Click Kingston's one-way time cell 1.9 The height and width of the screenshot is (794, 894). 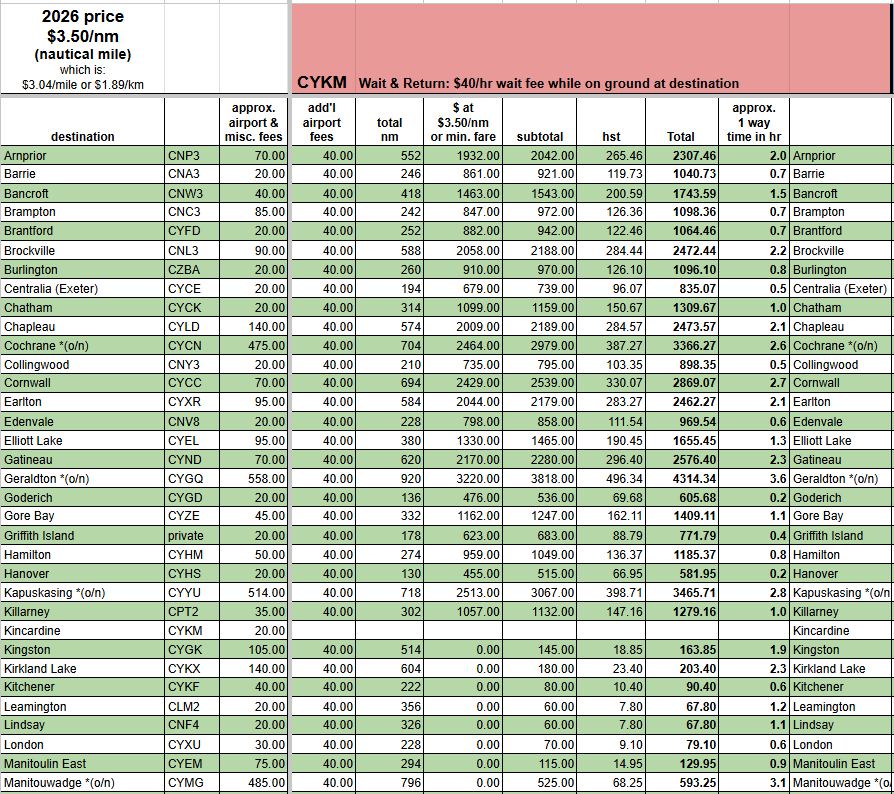(753, 650)
